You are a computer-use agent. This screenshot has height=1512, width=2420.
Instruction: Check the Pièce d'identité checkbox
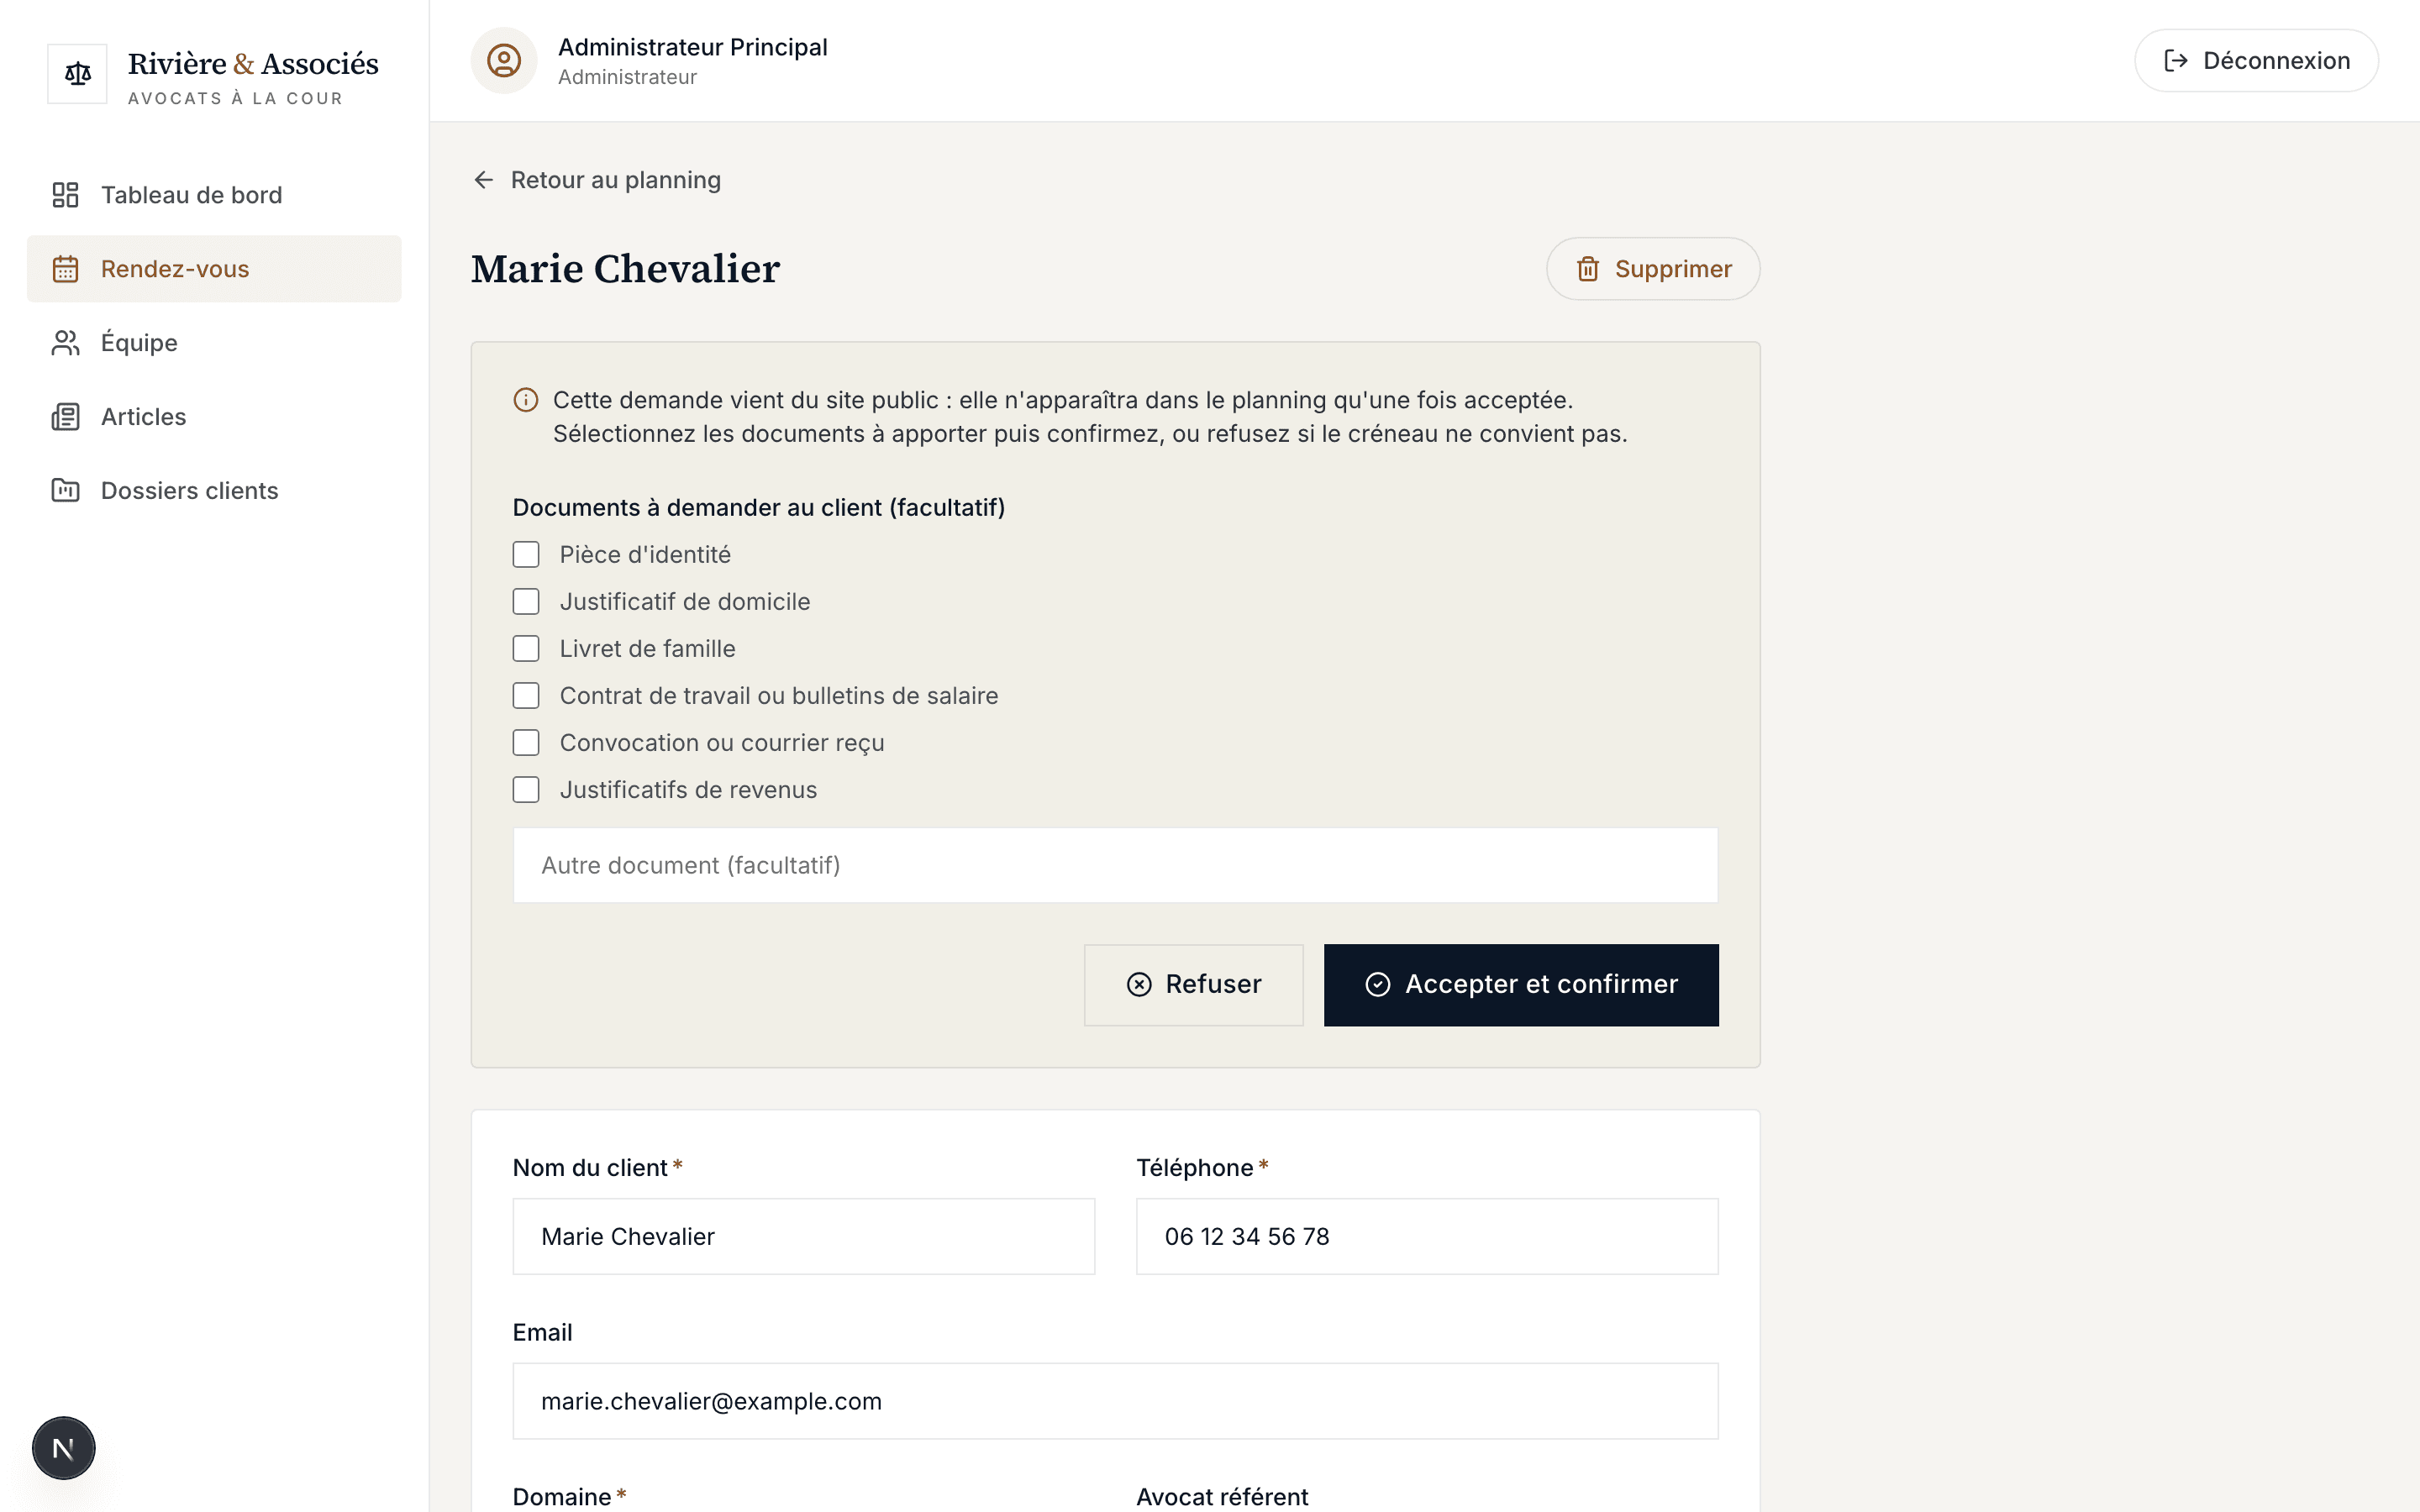(526, 555)
